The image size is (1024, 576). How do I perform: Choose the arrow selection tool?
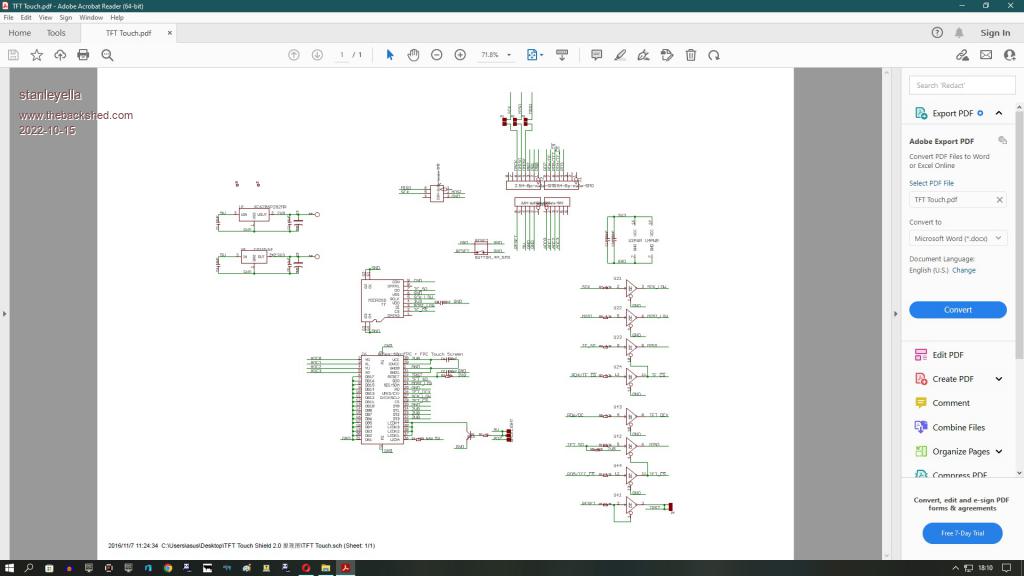(x=390, y=55)
